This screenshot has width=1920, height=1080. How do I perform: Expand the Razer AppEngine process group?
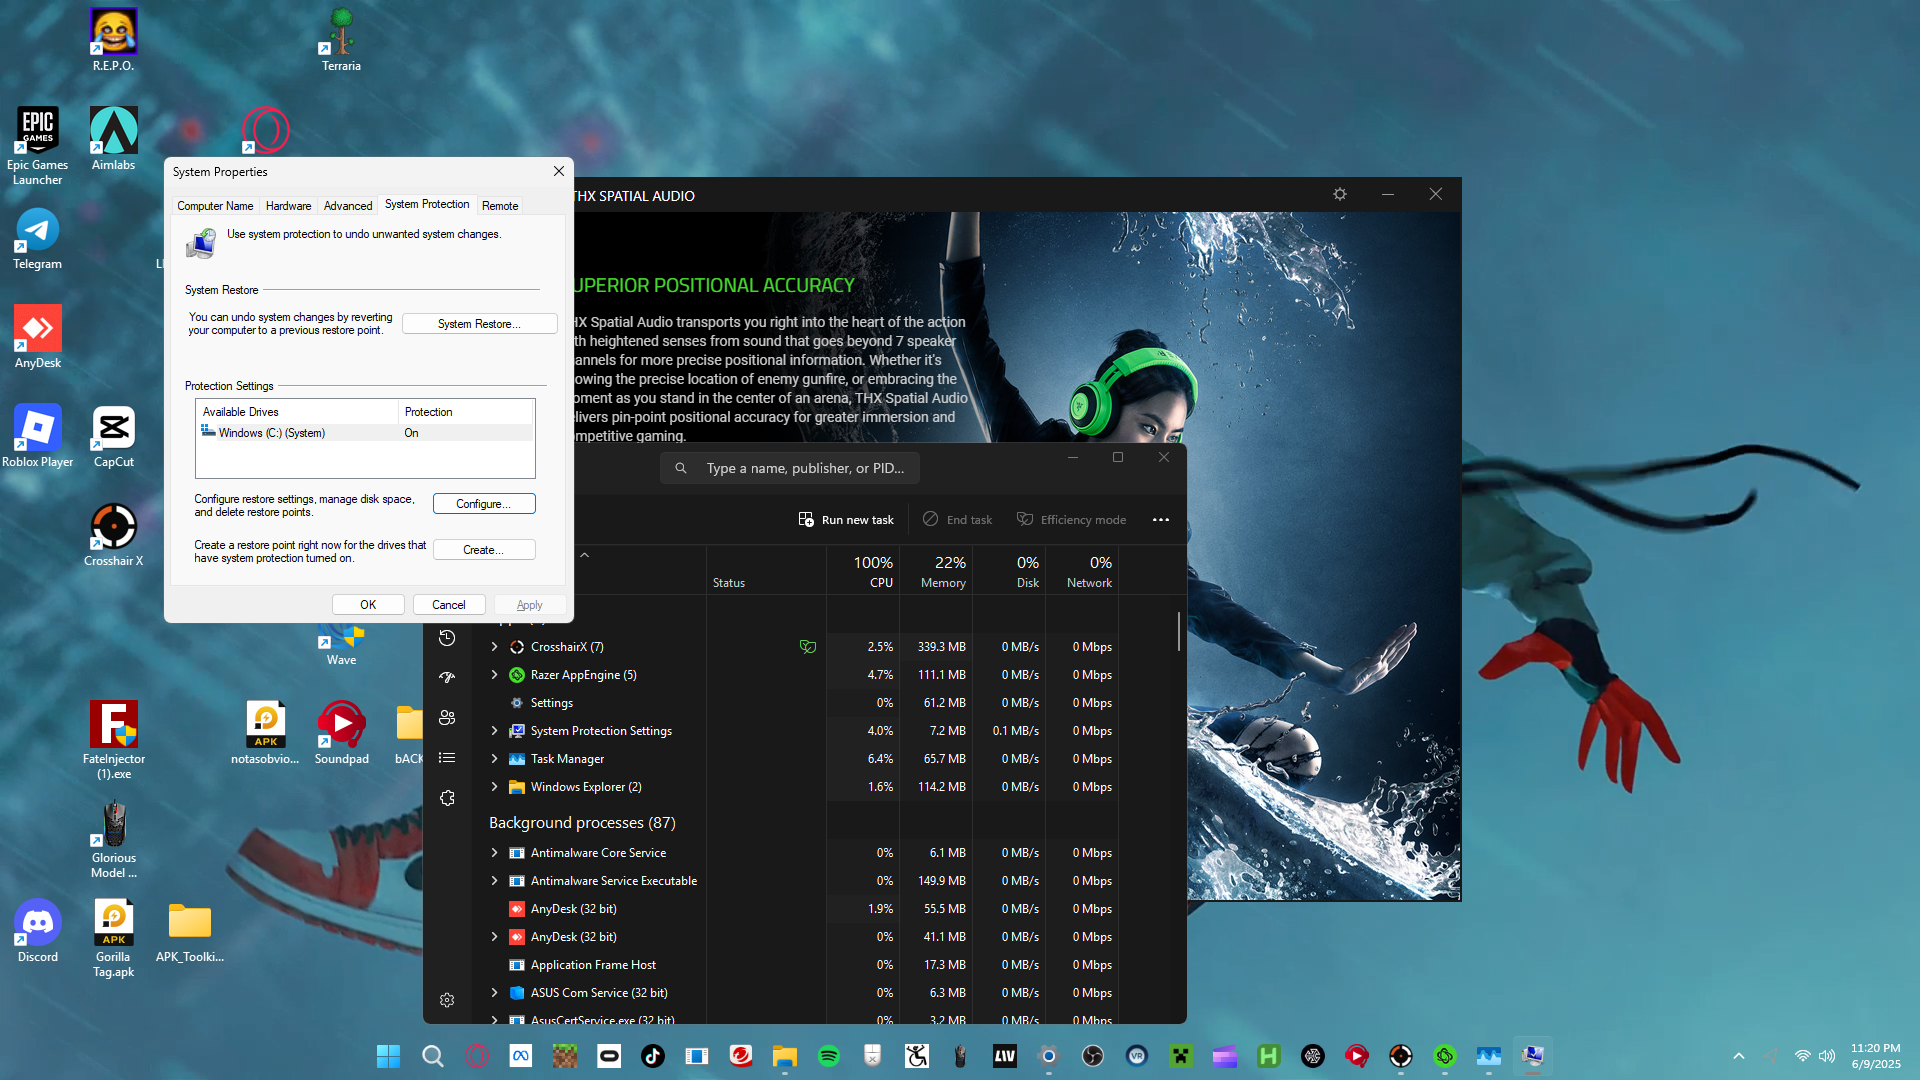(494, 675)
